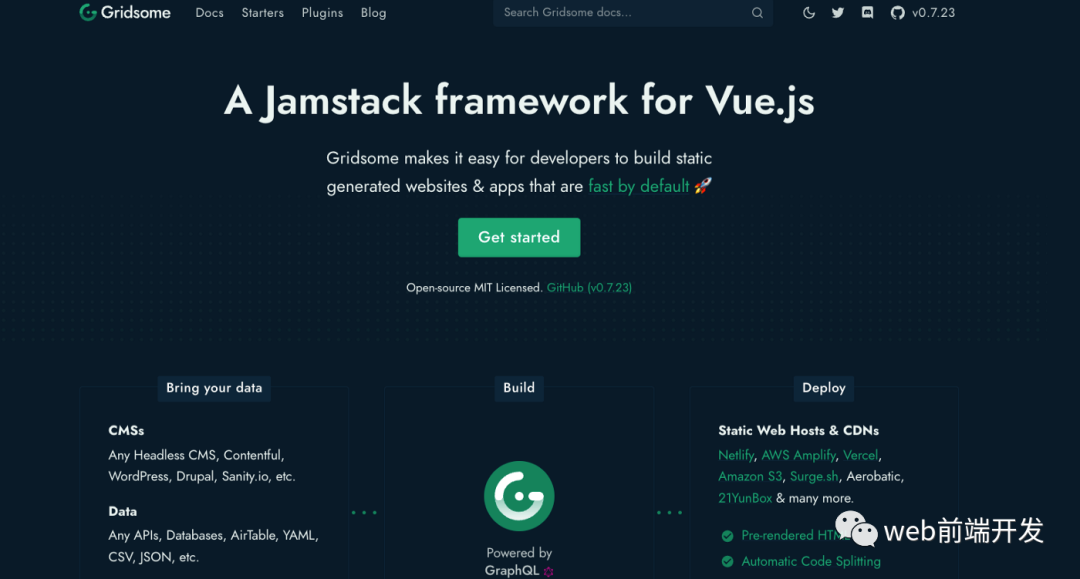The width and height of the screenshot is (1080, 579).
Task: Click the search magnifier icon
Action: tap(757, 12)
